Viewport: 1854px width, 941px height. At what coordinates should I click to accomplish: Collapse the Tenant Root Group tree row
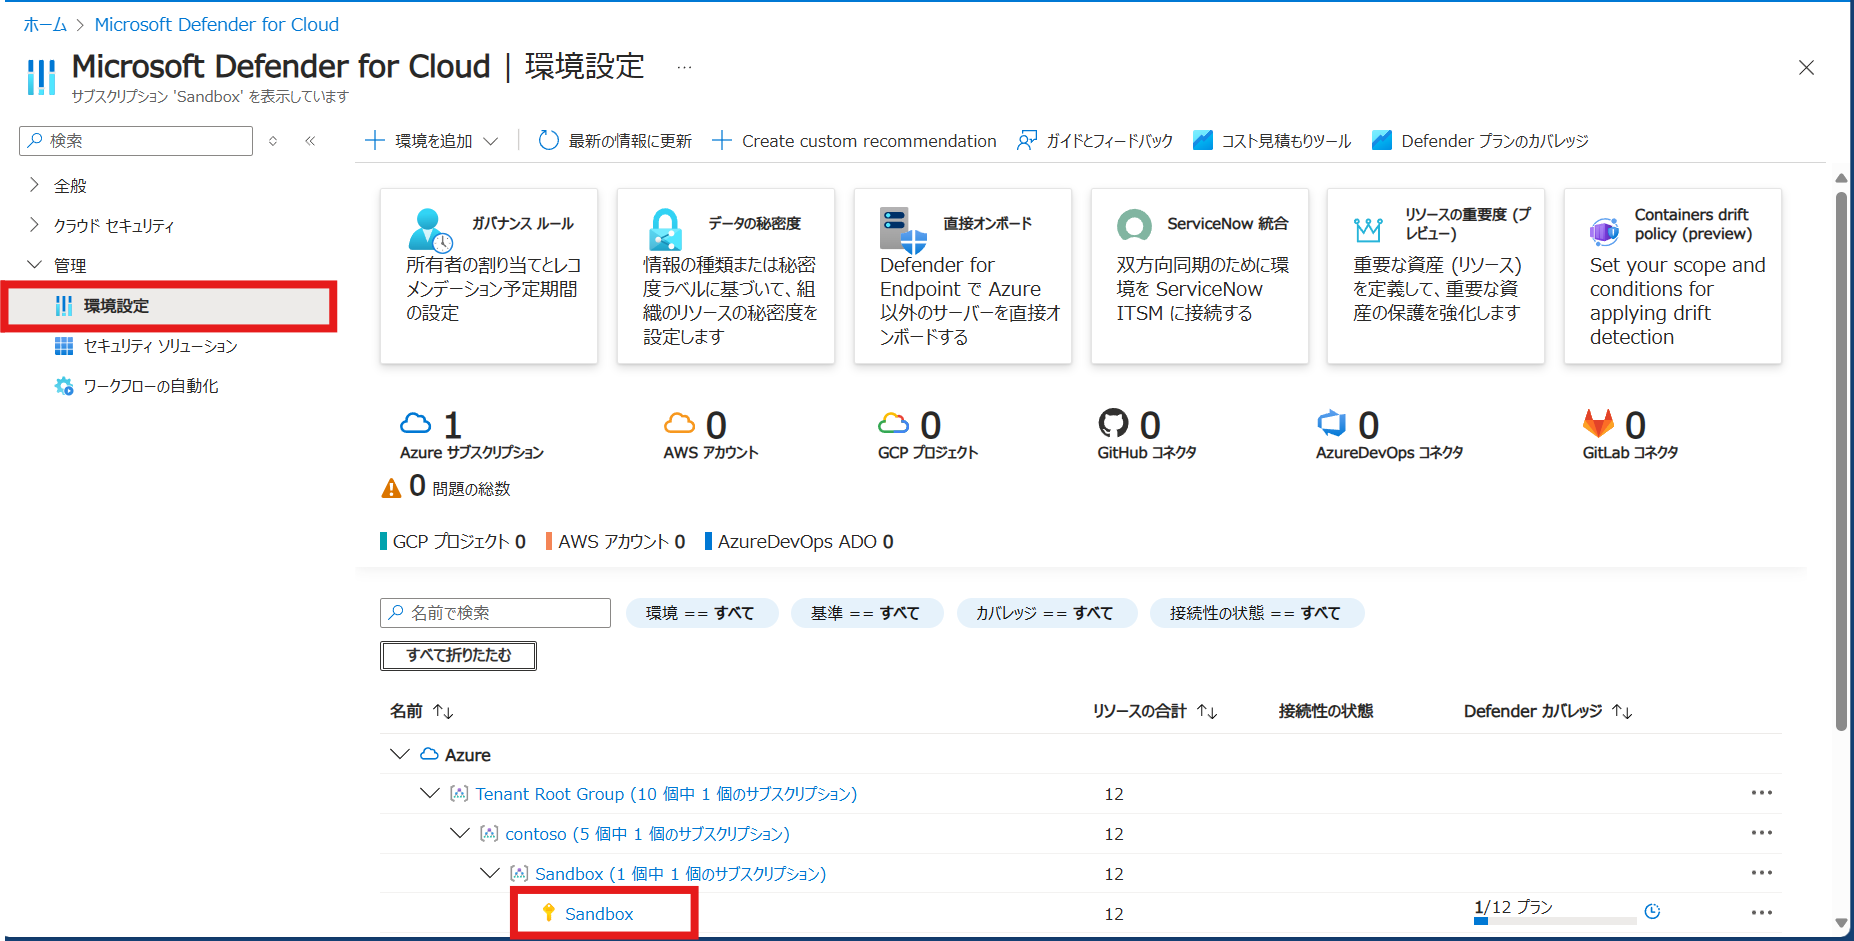pyautogui.click(x=430, y=793)
